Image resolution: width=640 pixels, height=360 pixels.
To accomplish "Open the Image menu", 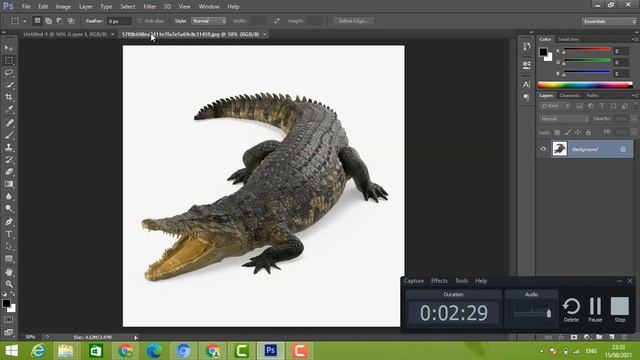I will (x=63, y=7).
